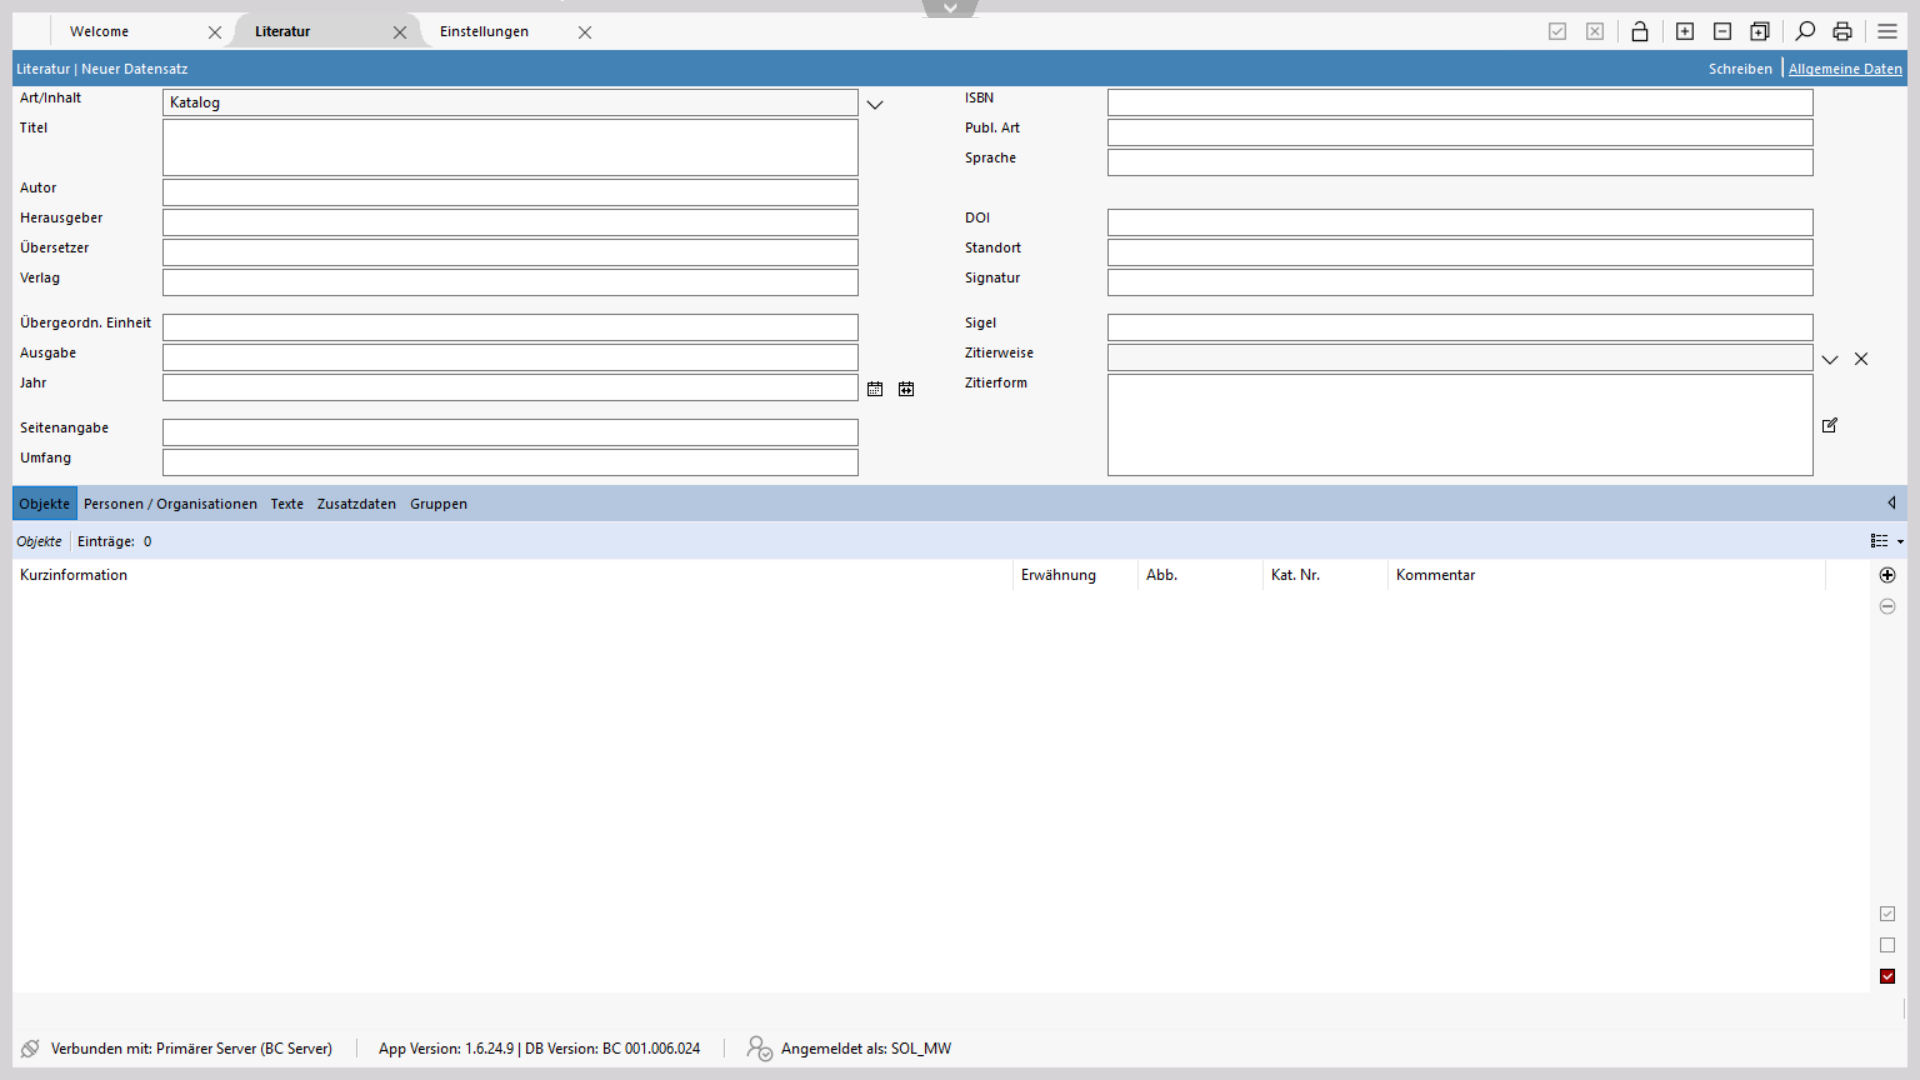1920x1080 pixels.
Task: Edit Zitierform using the pencil icon
Action: point(1830,425)
